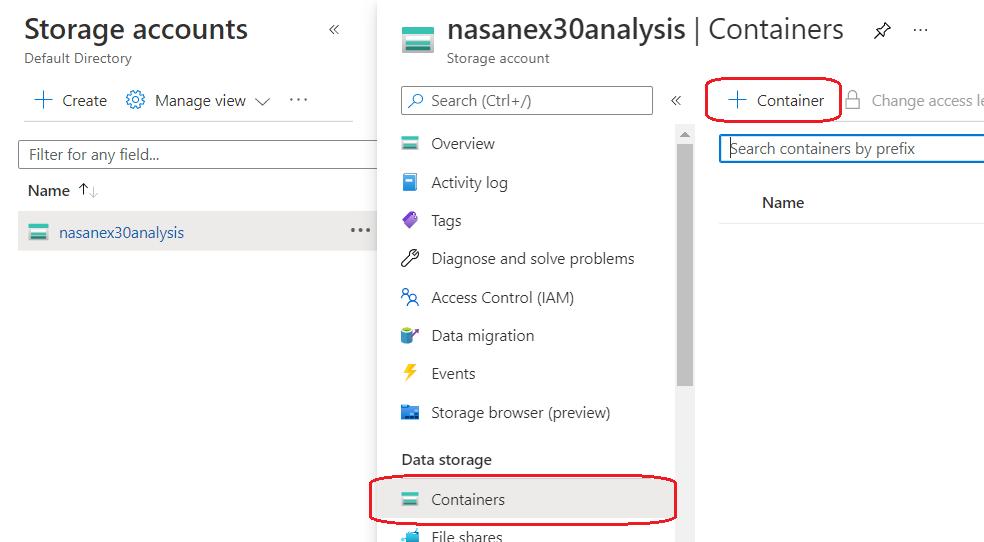Click the nasanex30analysis row storage icon
This screenshot has height=542, width=984.
38,232
